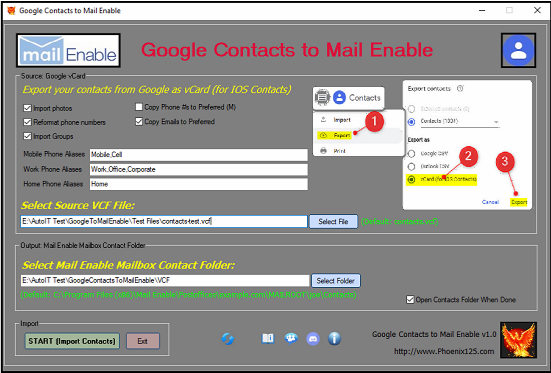Disable Copy Emails to Preferred
The width and height of the screenshot is (551, 373).
[139, 122]
